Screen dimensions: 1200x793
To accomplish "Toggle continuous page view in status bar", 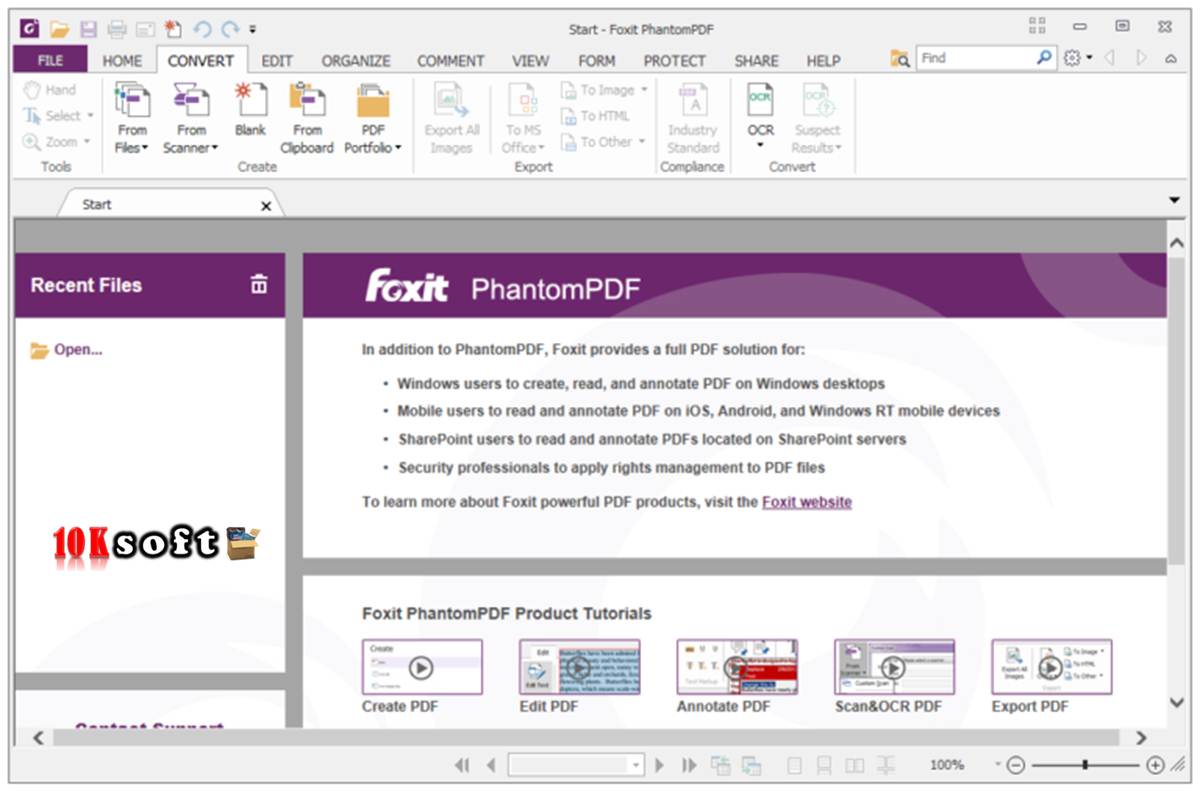I will [824, 765].
